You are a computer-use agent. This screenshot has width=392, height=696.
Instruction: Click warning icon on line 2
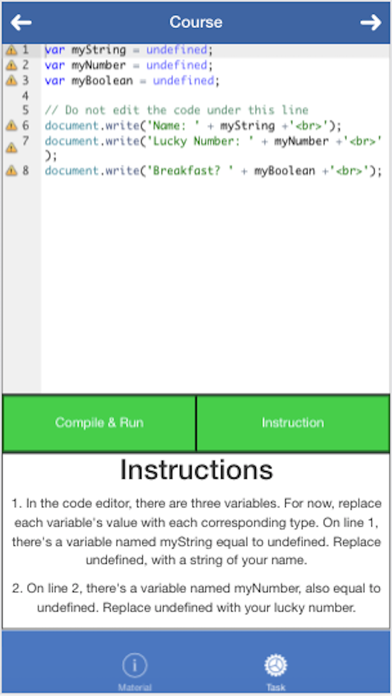click(12, 66)
